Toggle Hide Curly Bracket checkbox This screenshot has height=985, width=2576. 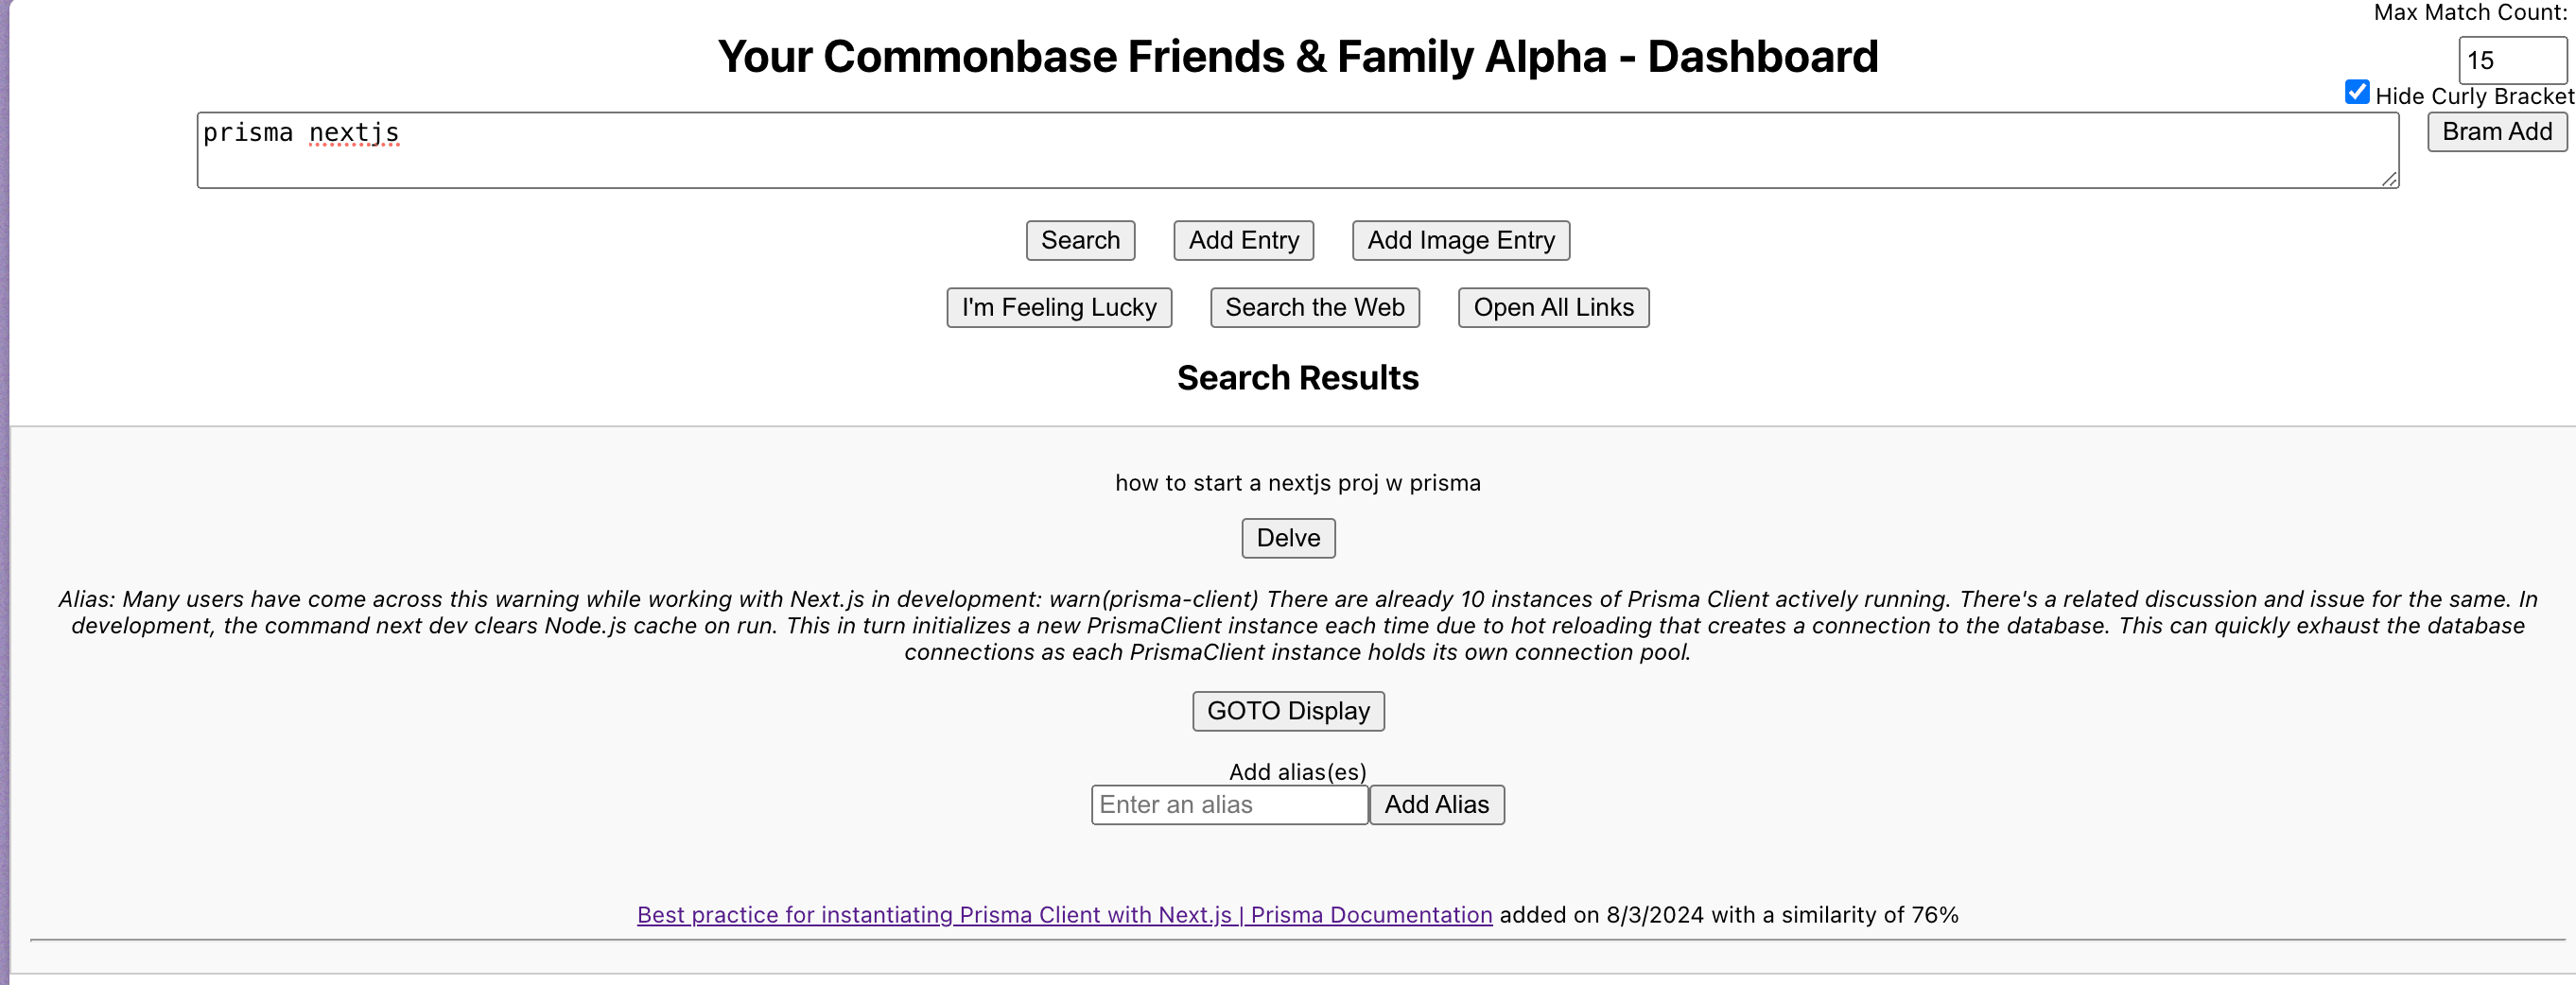[x=2357, y=93]
